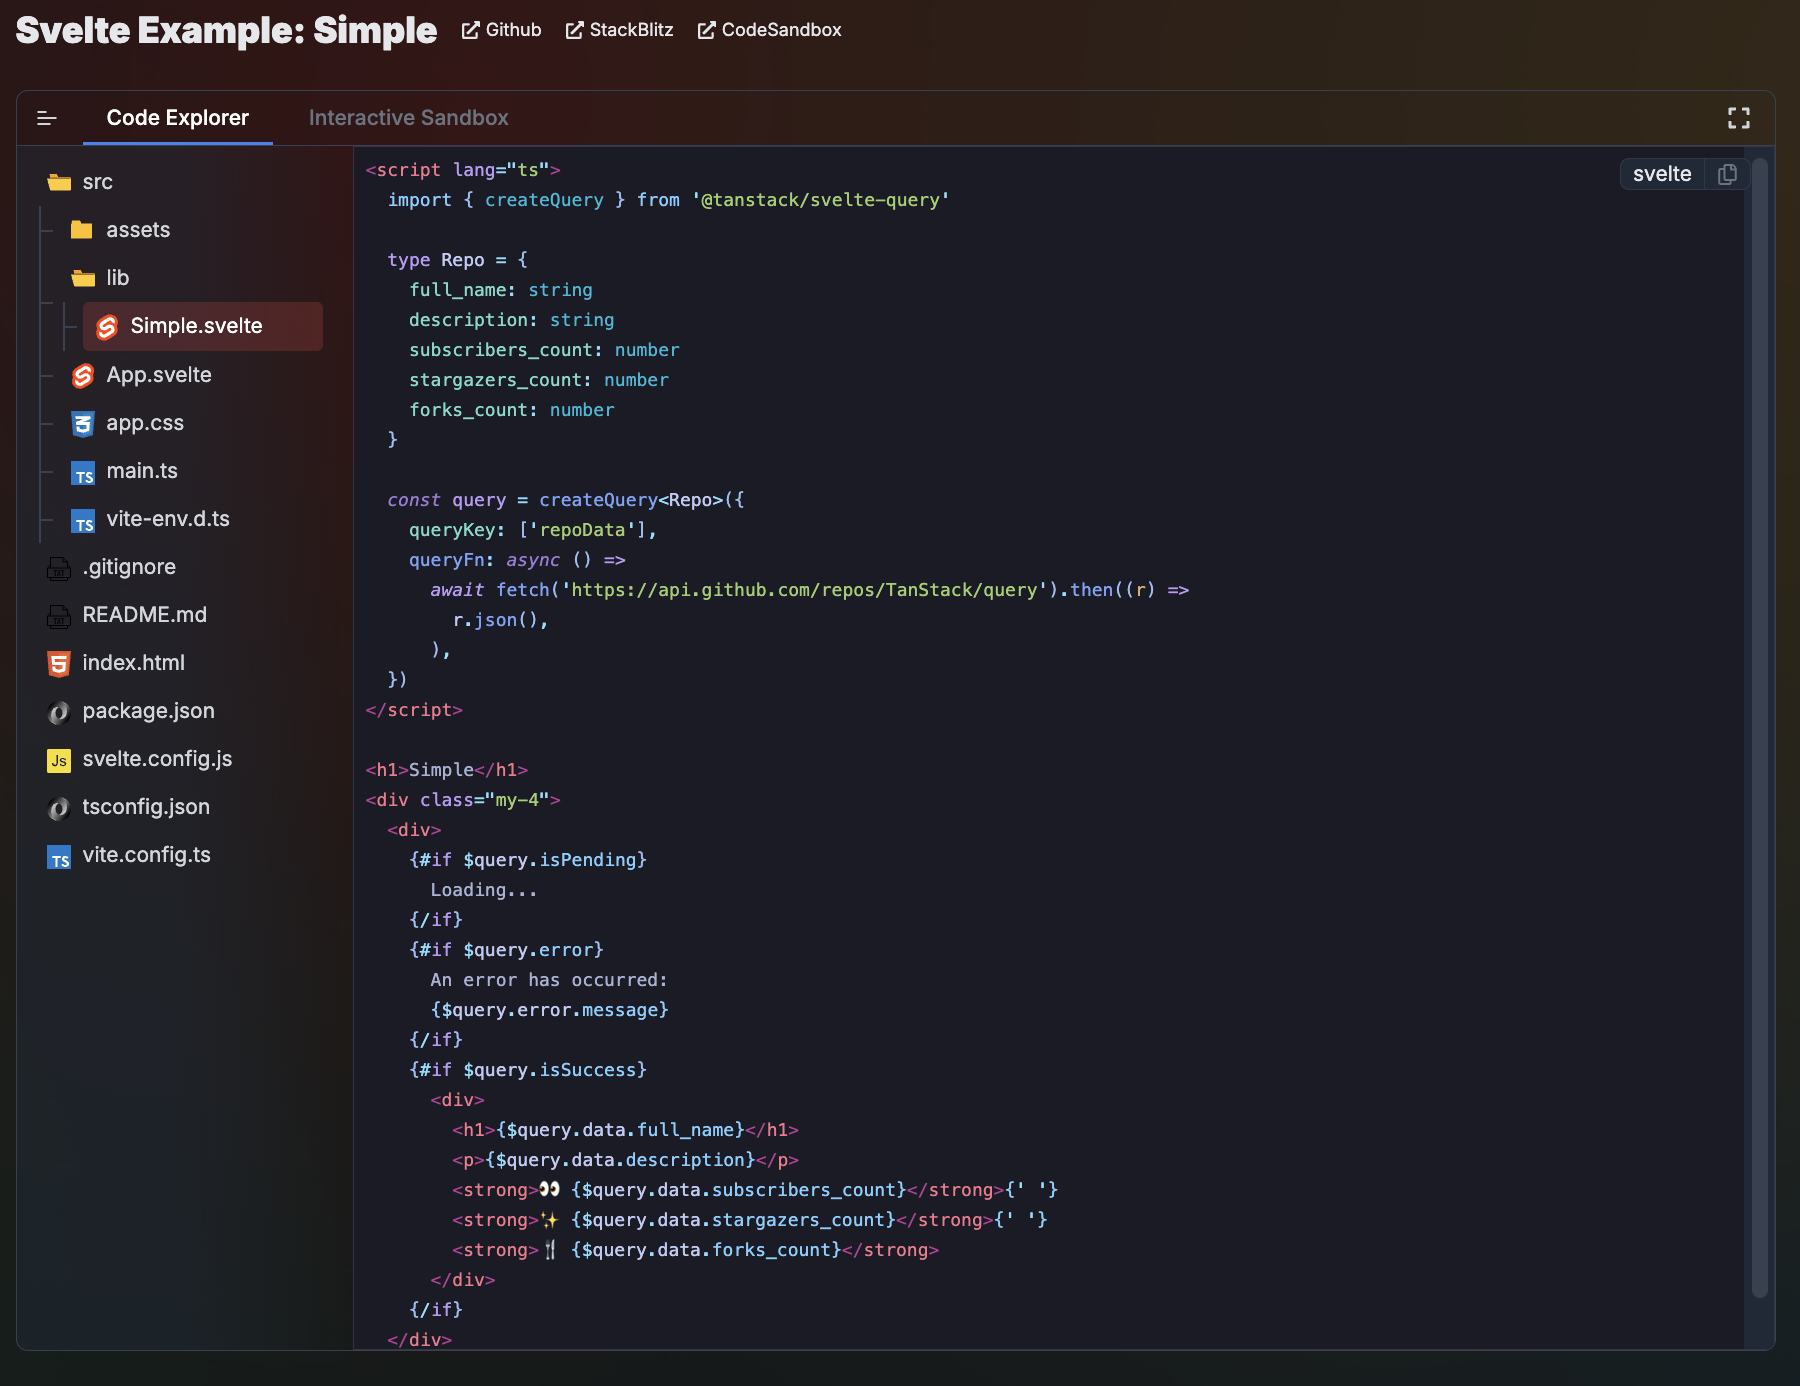The height and width of the screenshot is (1386, 1800).
Task: Open the Github external link
Action: click(501, 30)
